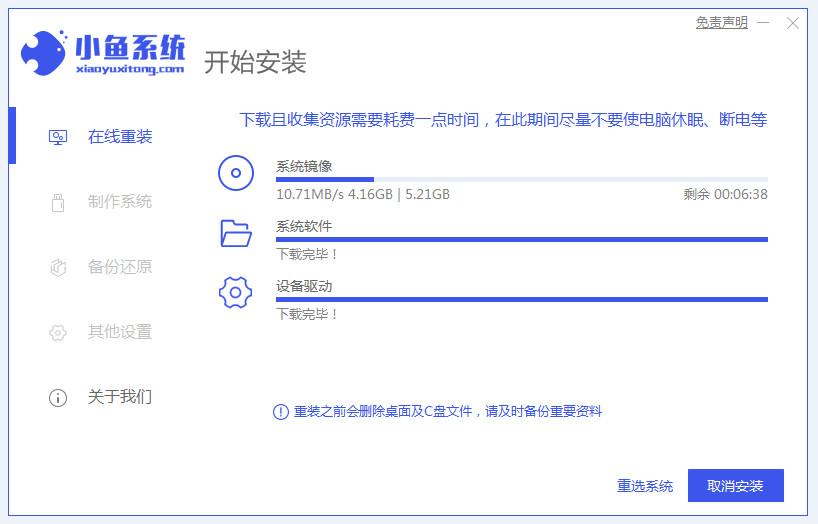Open the 在线重装 tab

tap(120, 137)
